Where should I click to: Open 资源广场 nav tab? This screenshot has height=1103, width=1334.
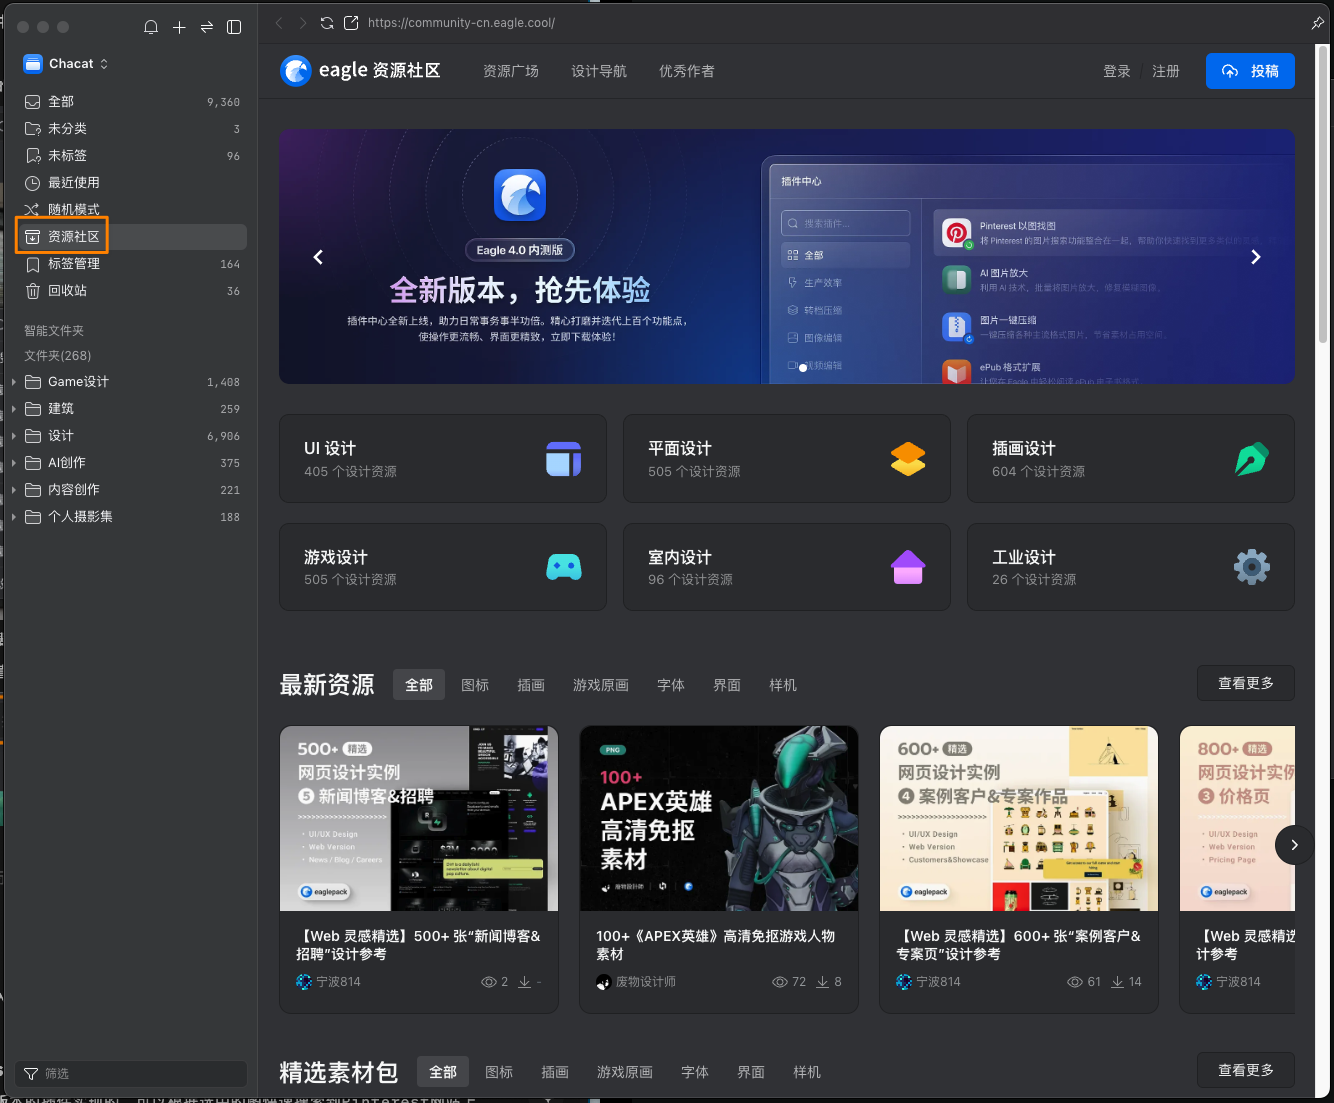tap(511, 71)
